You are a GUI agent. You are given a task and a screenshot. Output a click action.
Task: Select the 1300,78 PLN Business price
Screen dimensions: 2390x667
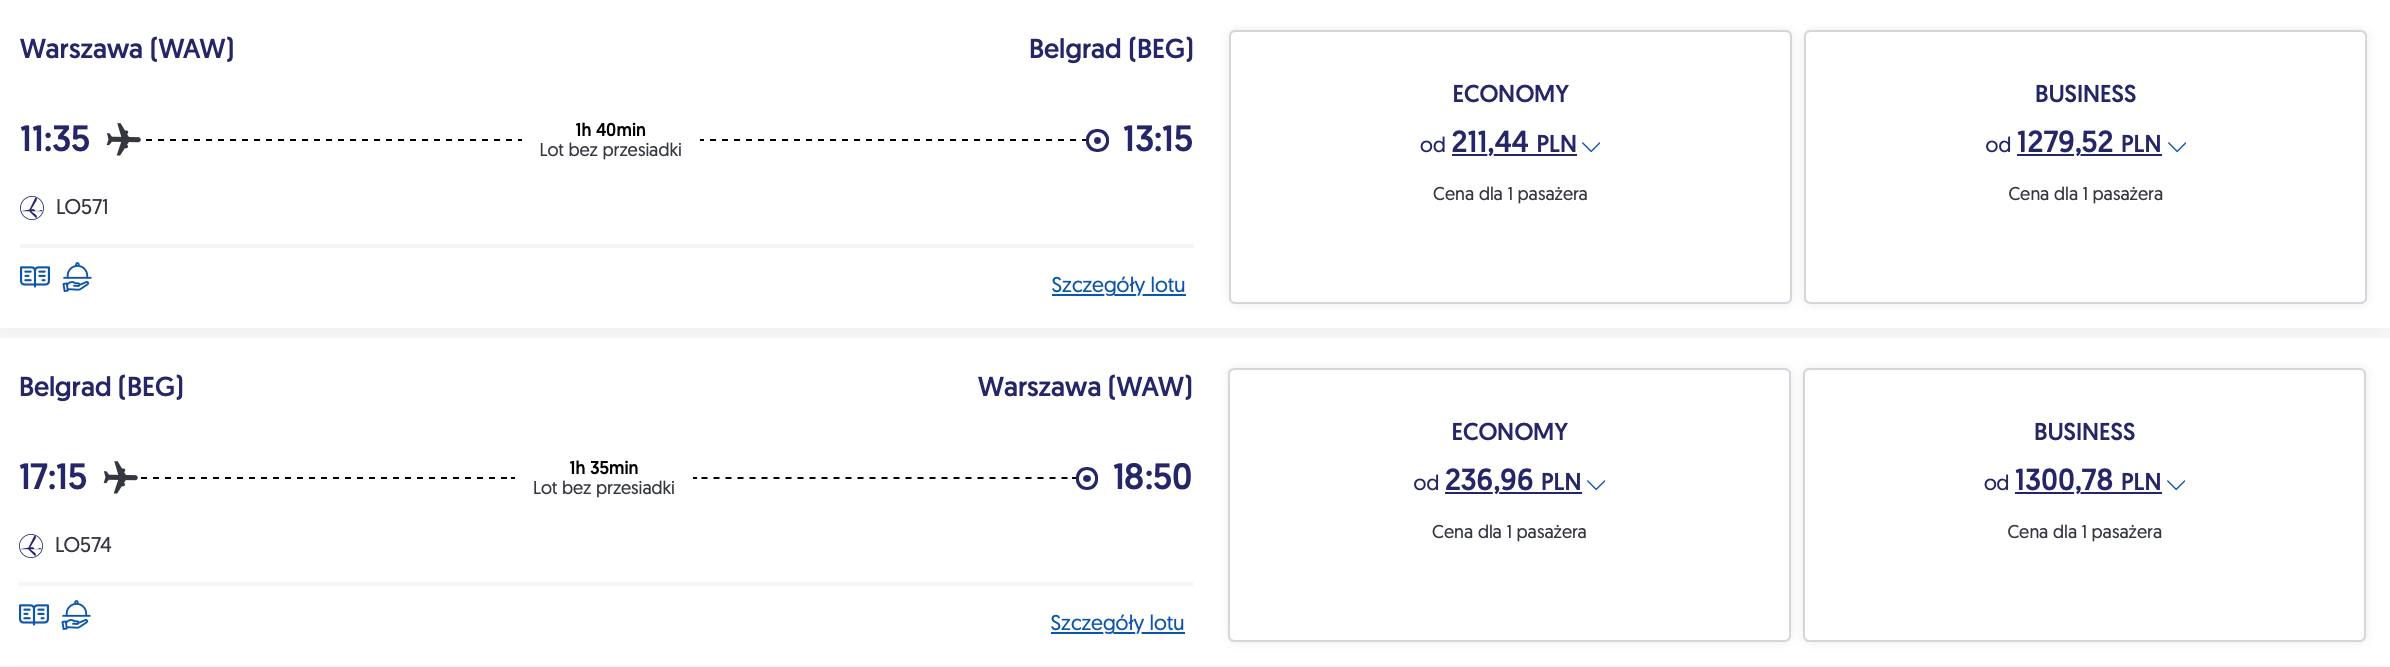pyautogui.click(x=2087, y=482)
